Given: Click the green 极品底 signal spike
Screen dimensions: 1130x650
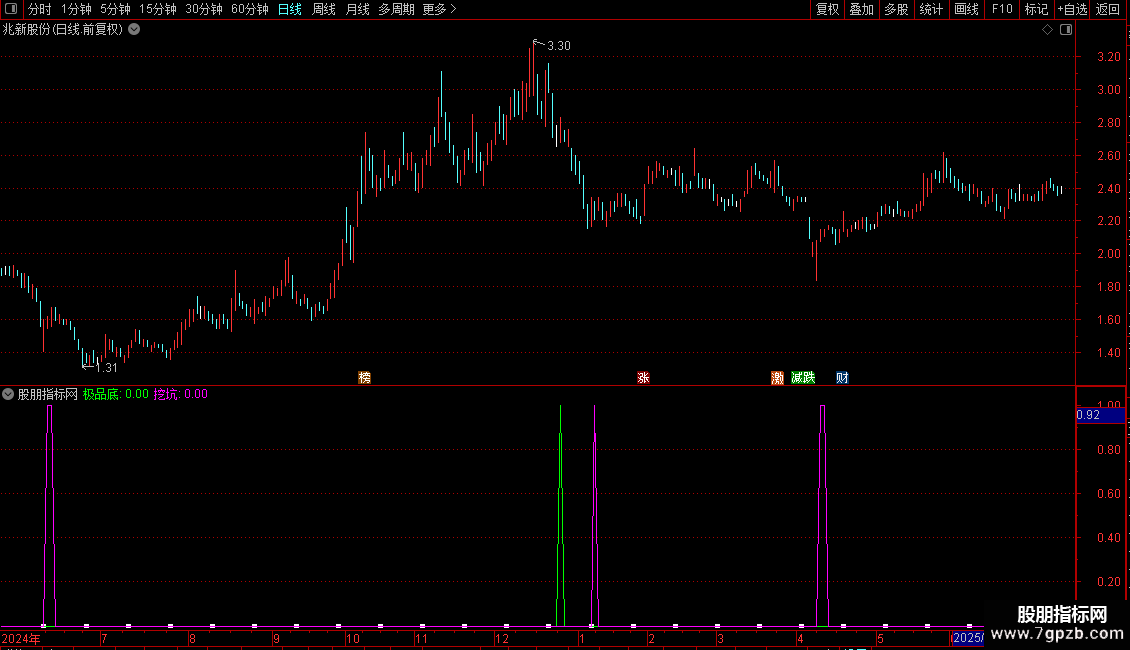Looking at the screenshot, I should point(561,515).
